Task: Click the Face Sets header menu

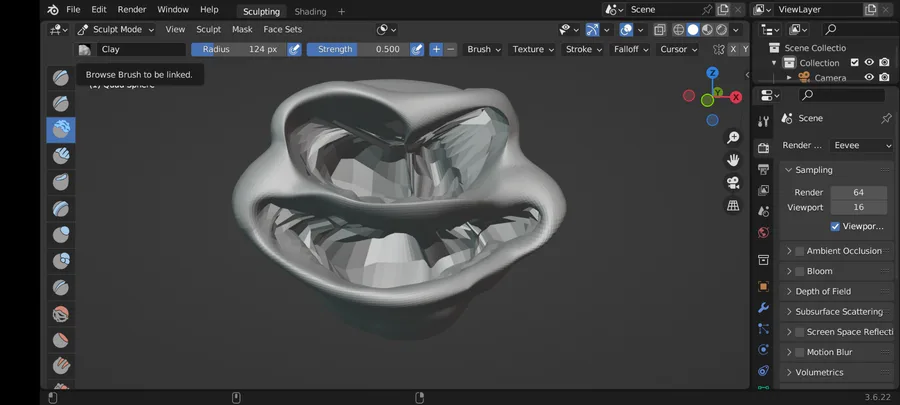Action: click(282, 30)
